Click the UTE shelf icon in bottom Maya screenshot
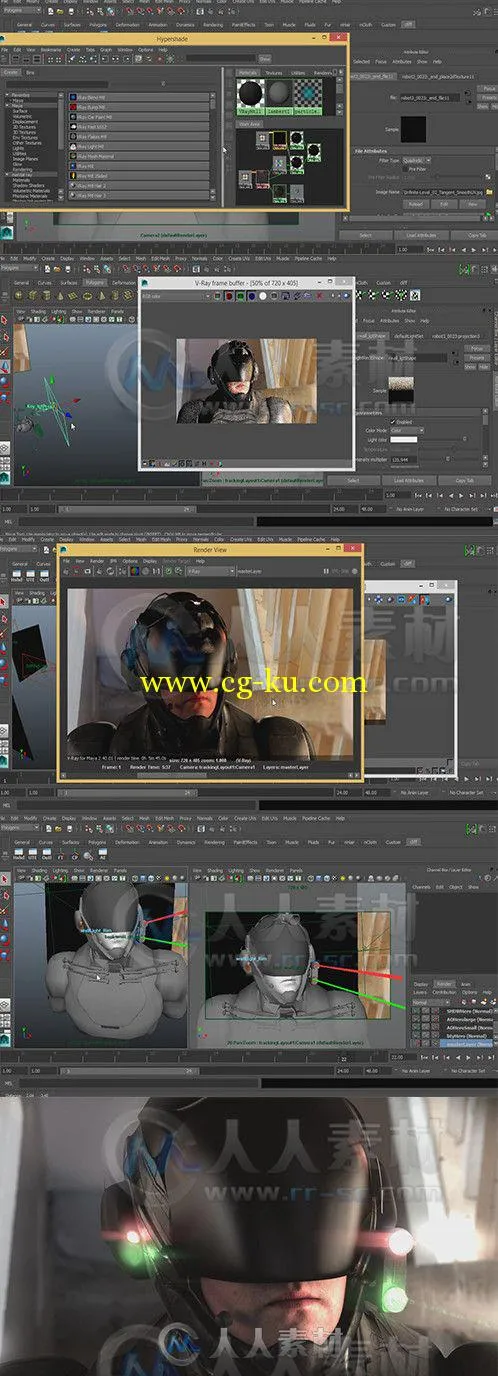Viewport: 498px width, 1376px height. 32,853
